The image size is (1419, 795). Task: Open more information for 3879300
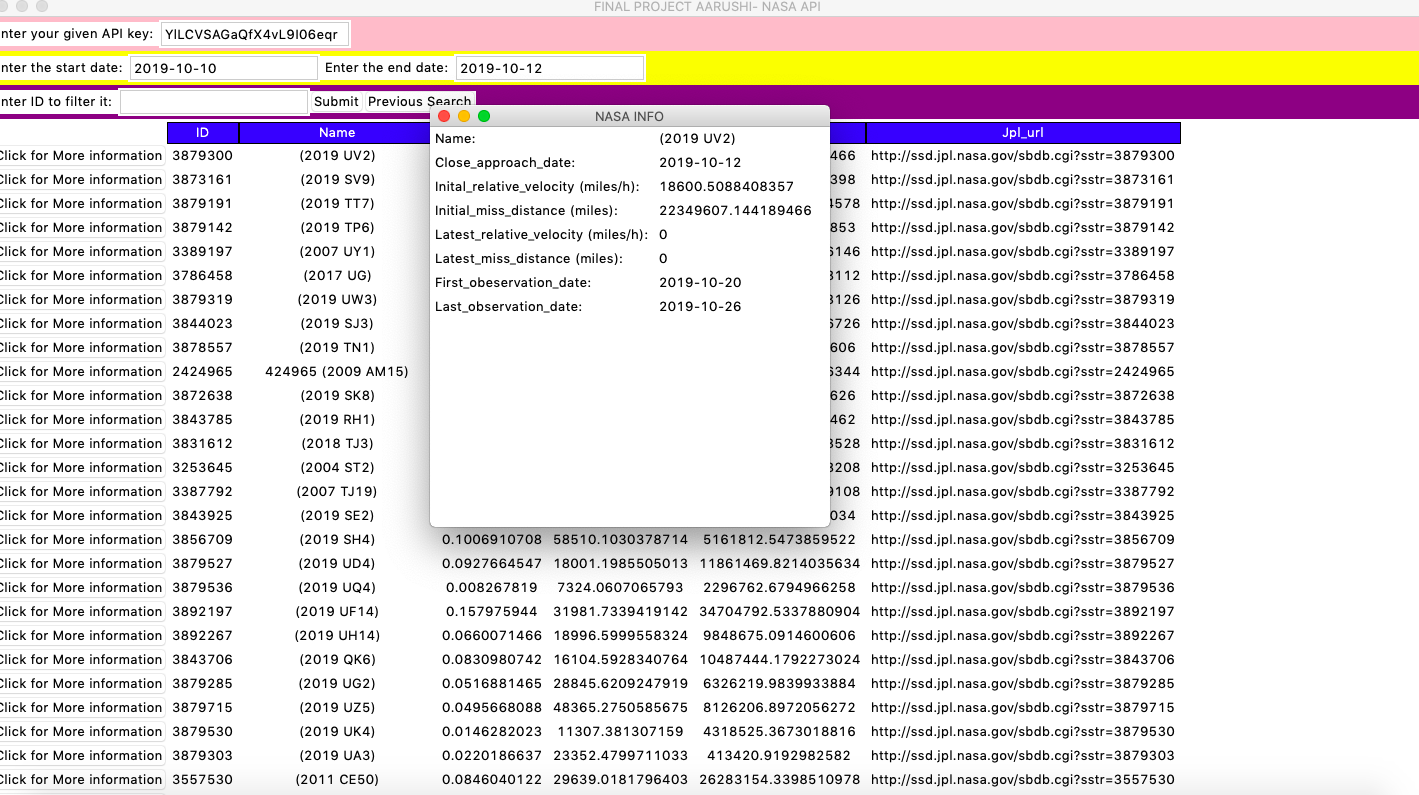point(80,156)
